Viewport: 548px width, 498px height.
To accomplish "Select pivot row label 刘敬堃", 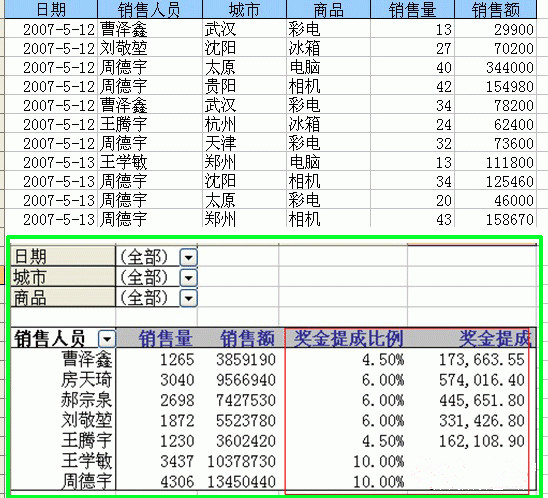I will click(x=87, y=420).
